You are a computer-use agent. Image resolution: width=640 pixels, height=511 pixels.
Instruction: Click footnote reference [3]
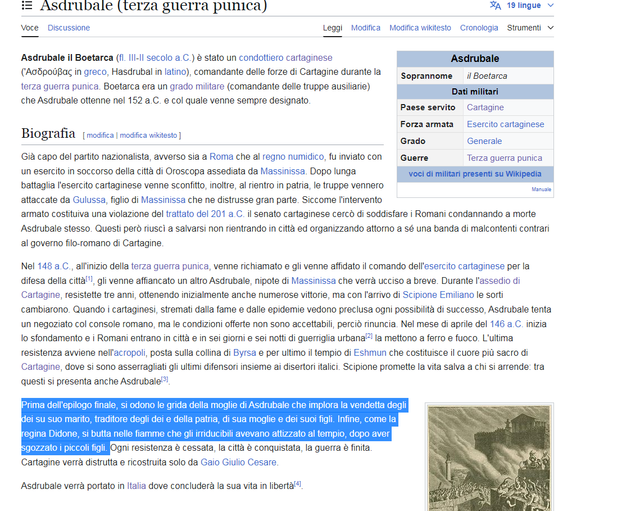click(x=164, y=379)
